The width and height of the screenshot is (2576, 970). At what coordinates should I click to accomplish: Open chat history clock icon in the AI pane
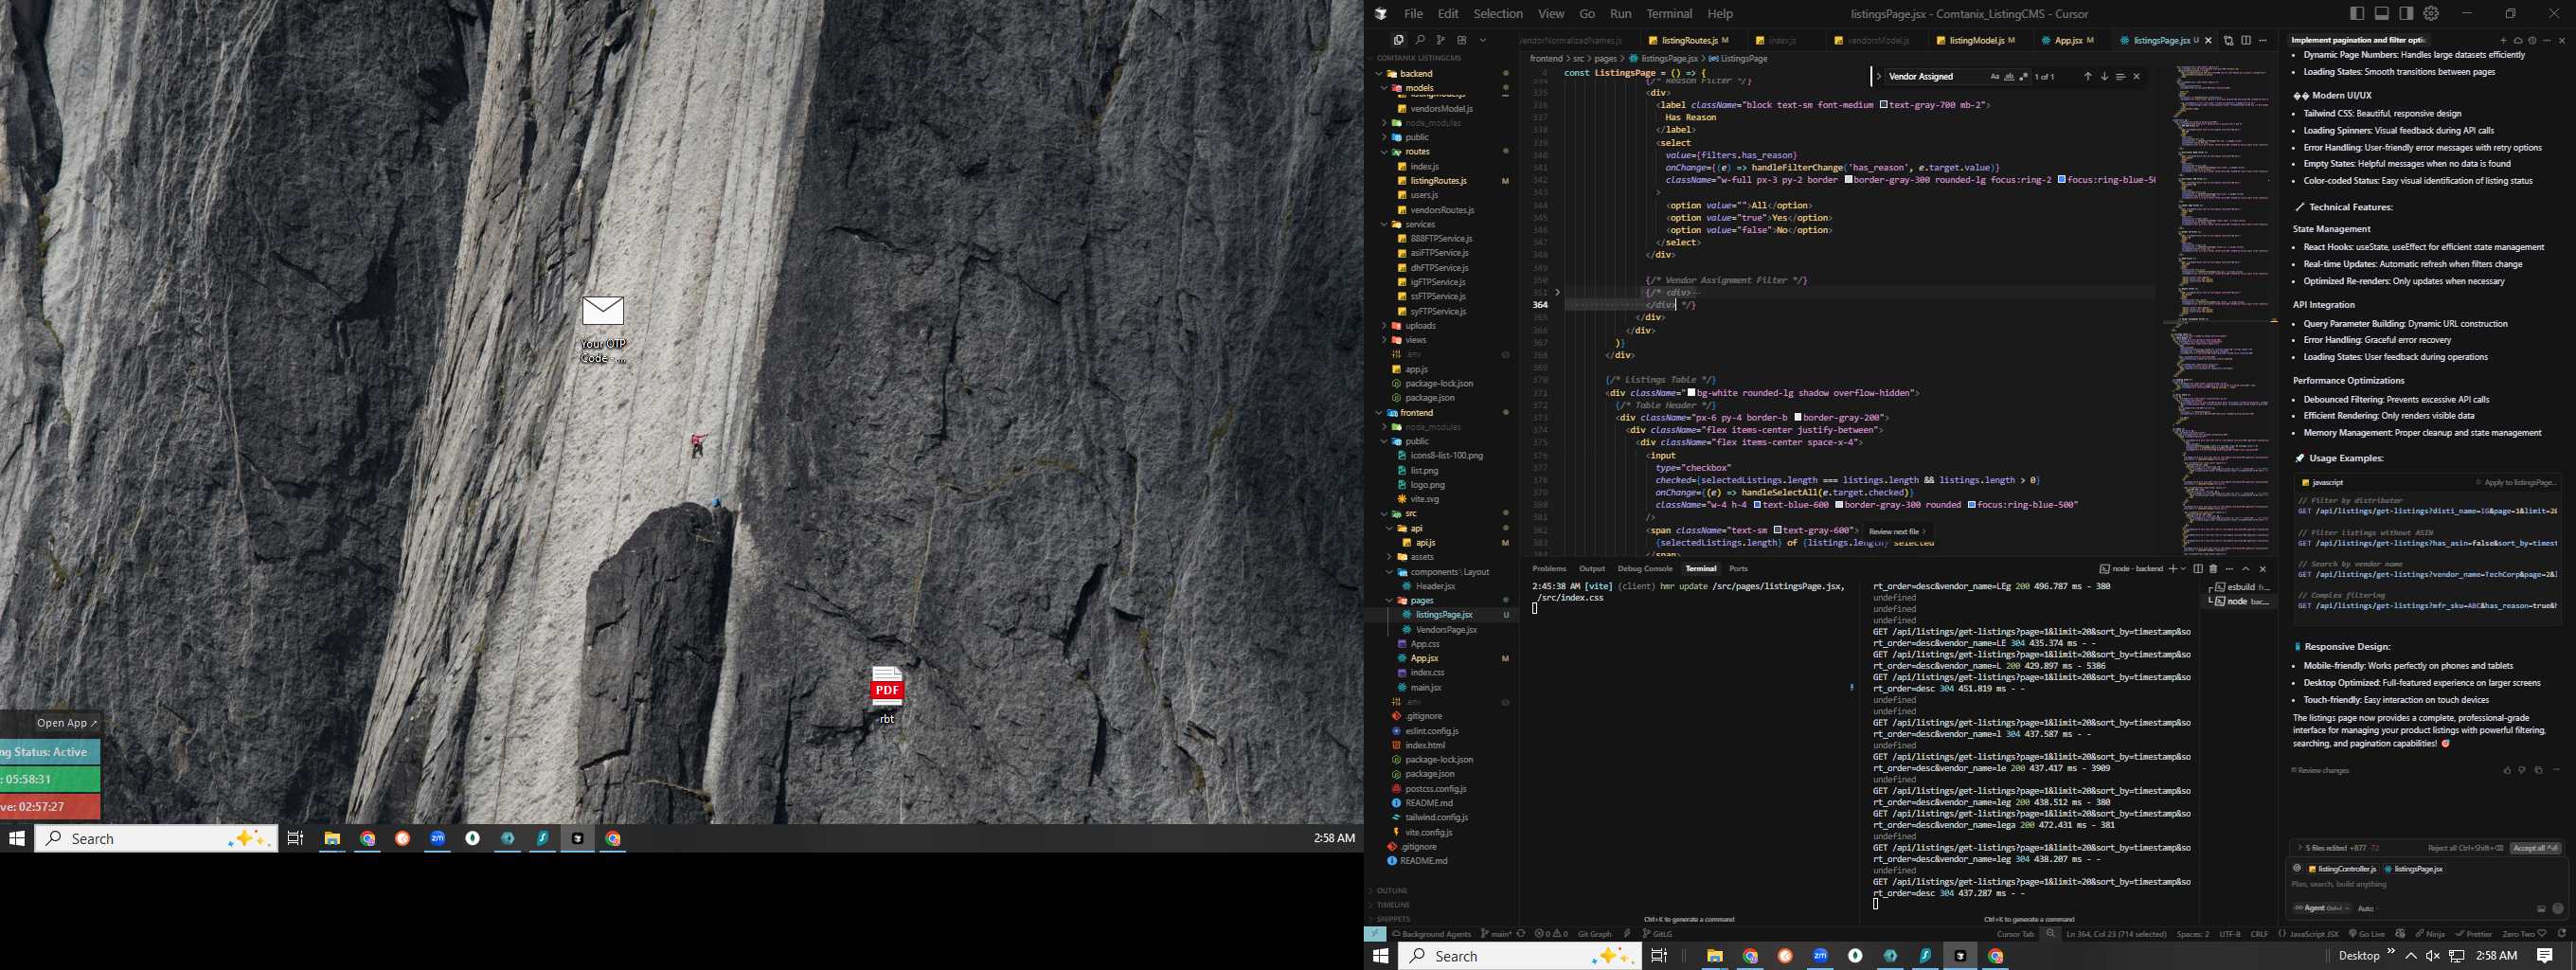[2532, 41]
